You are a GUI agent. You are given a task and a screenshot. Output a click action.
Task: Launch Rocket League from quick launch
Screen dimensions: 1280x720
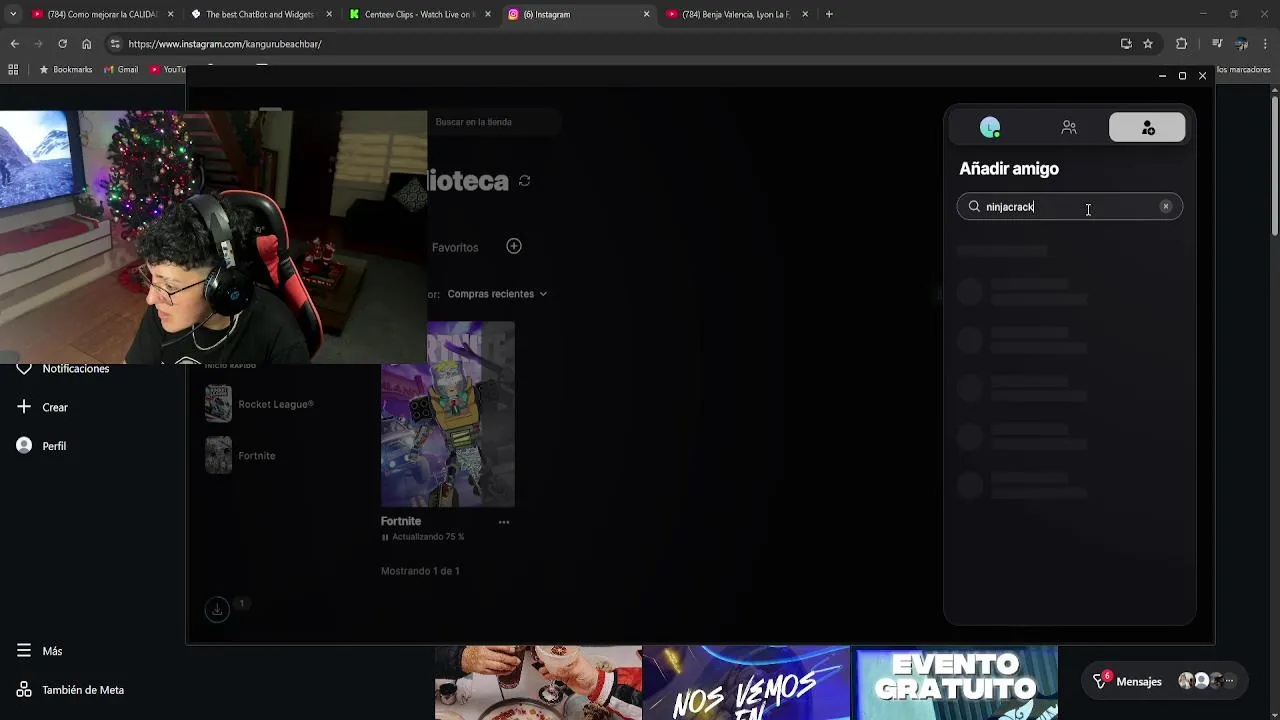[x=260, y=404]
